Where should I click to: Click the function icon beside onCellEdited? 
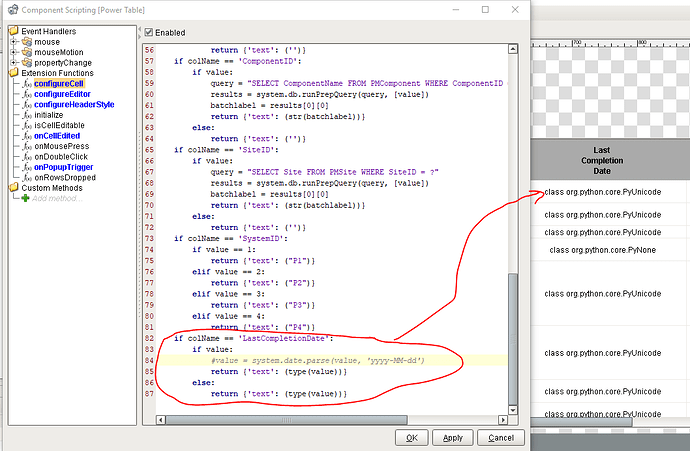(x=27, y=136)
